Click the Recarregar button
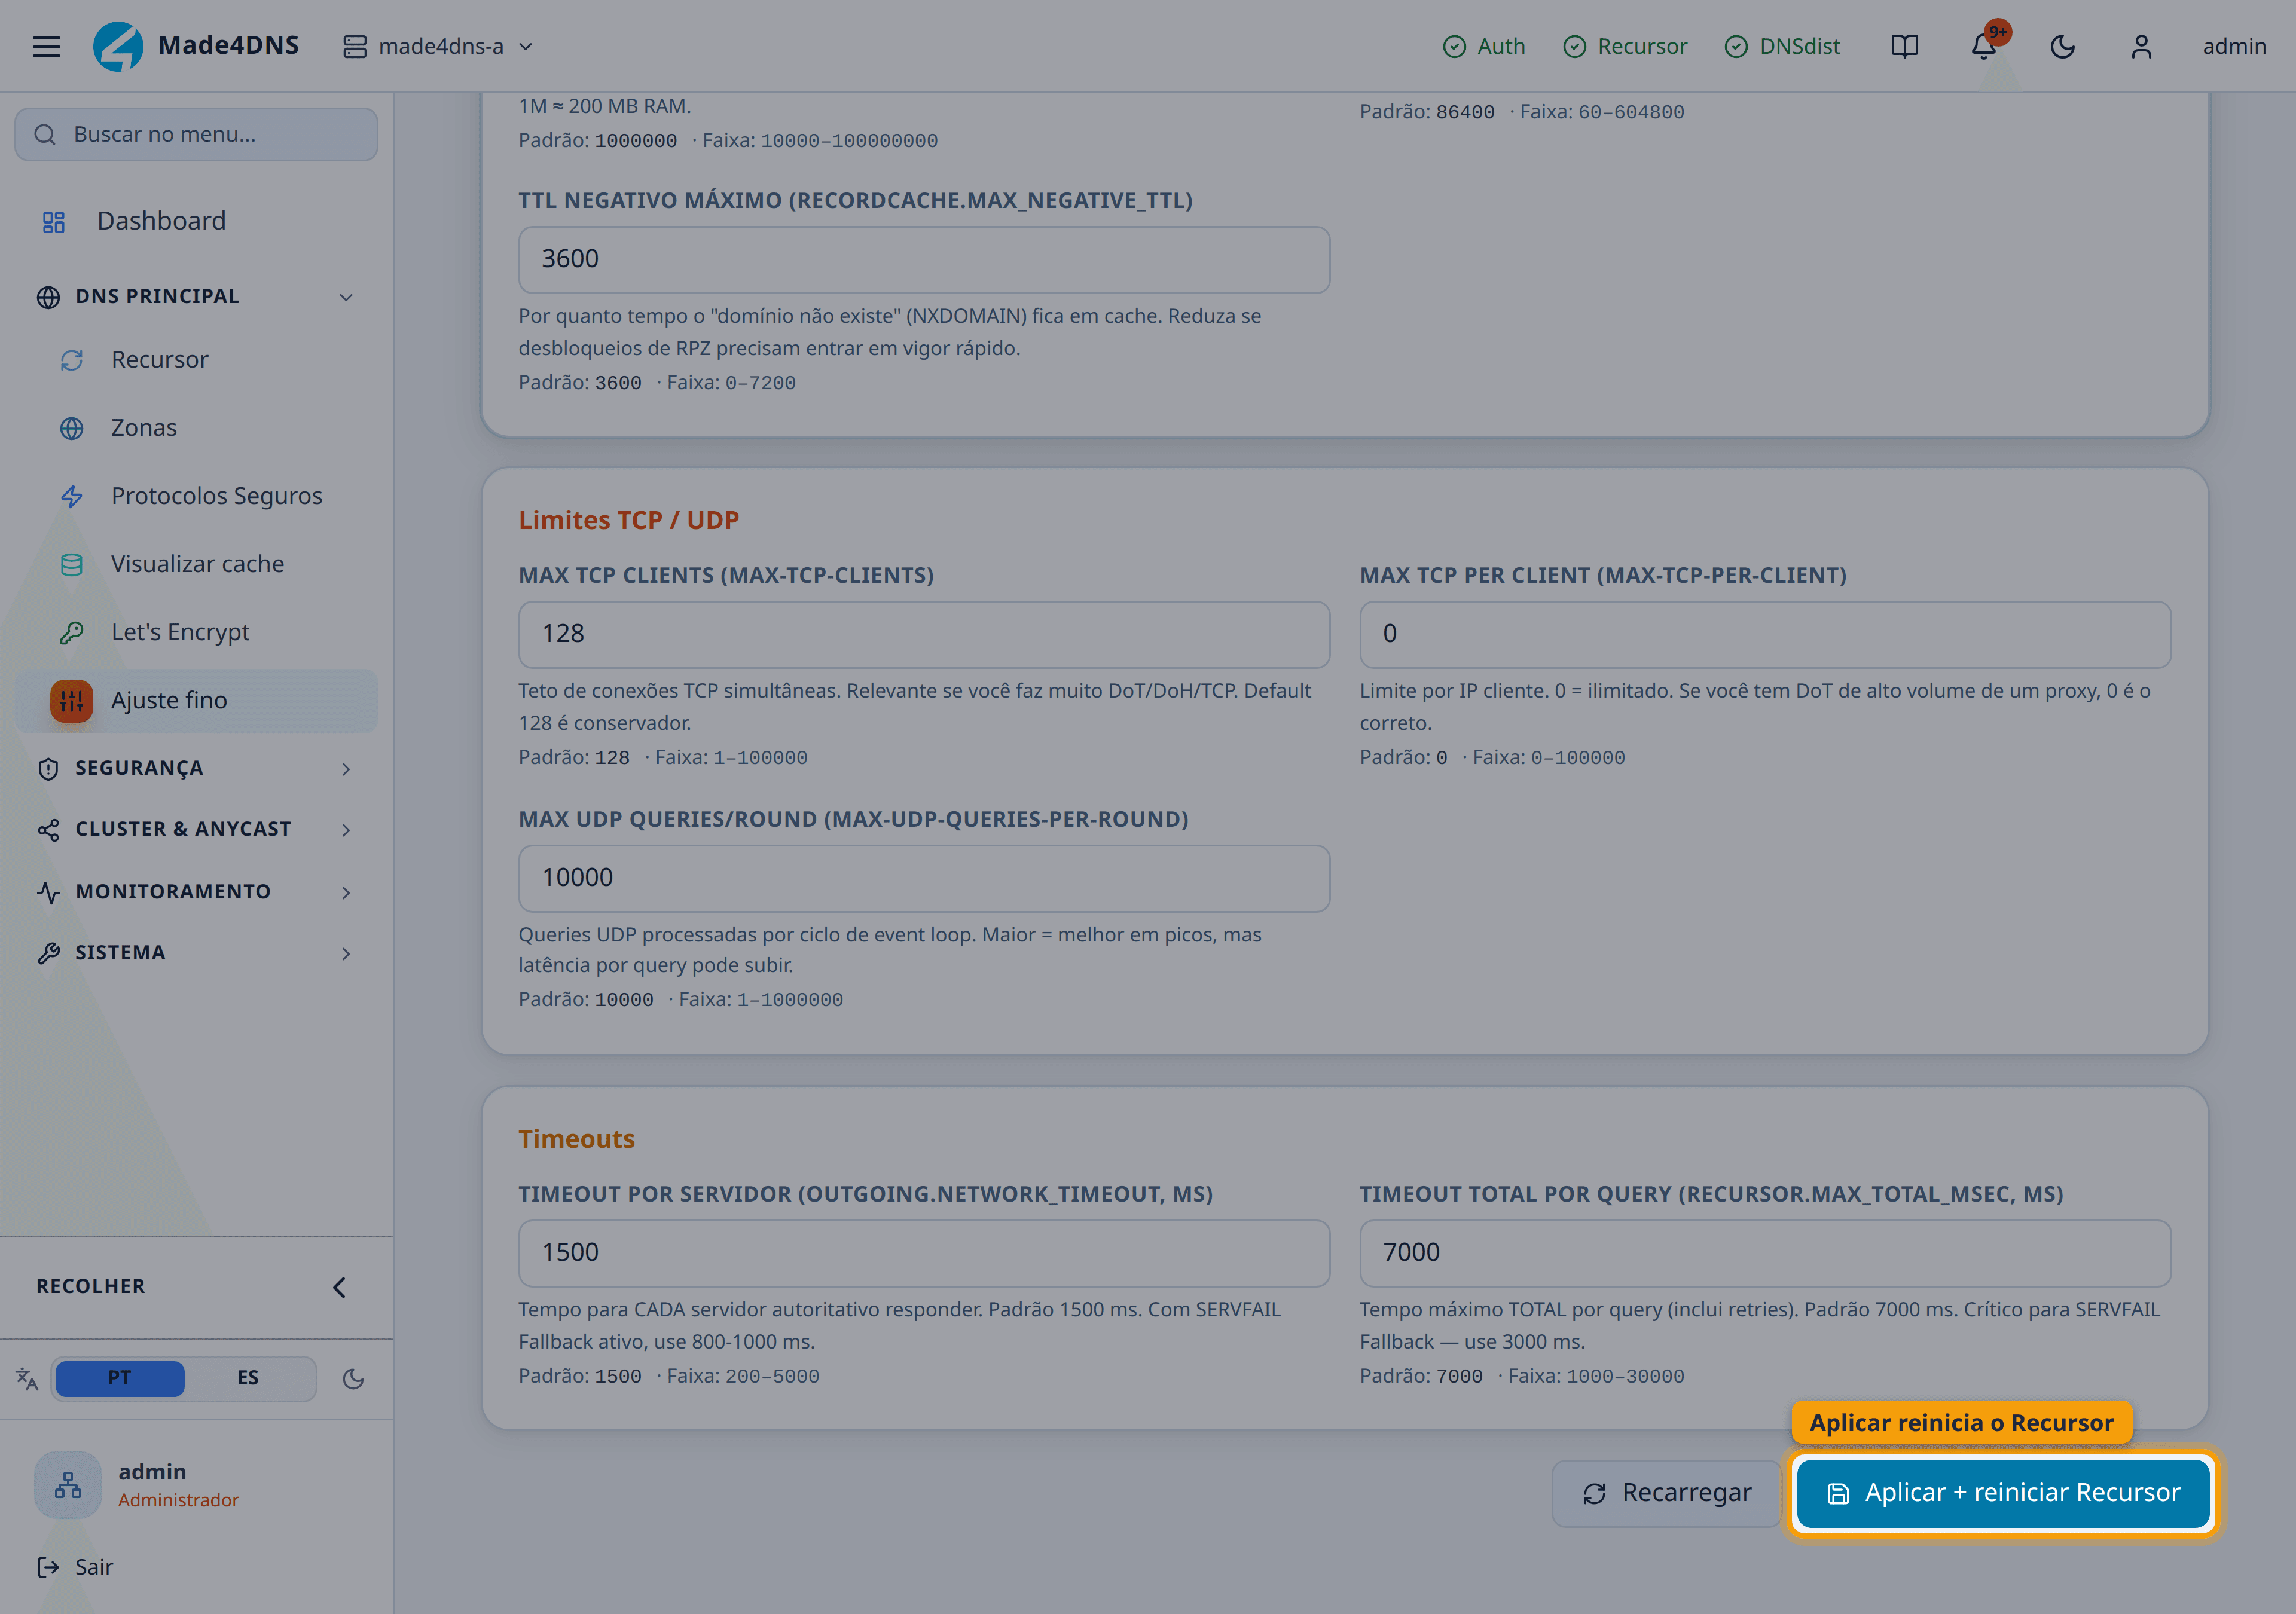2296x1614 pixels. 1667,1493
